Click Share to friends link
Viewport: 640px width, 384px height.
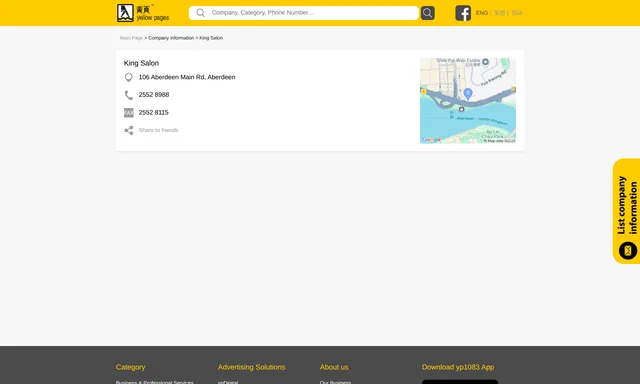[158, 130]
